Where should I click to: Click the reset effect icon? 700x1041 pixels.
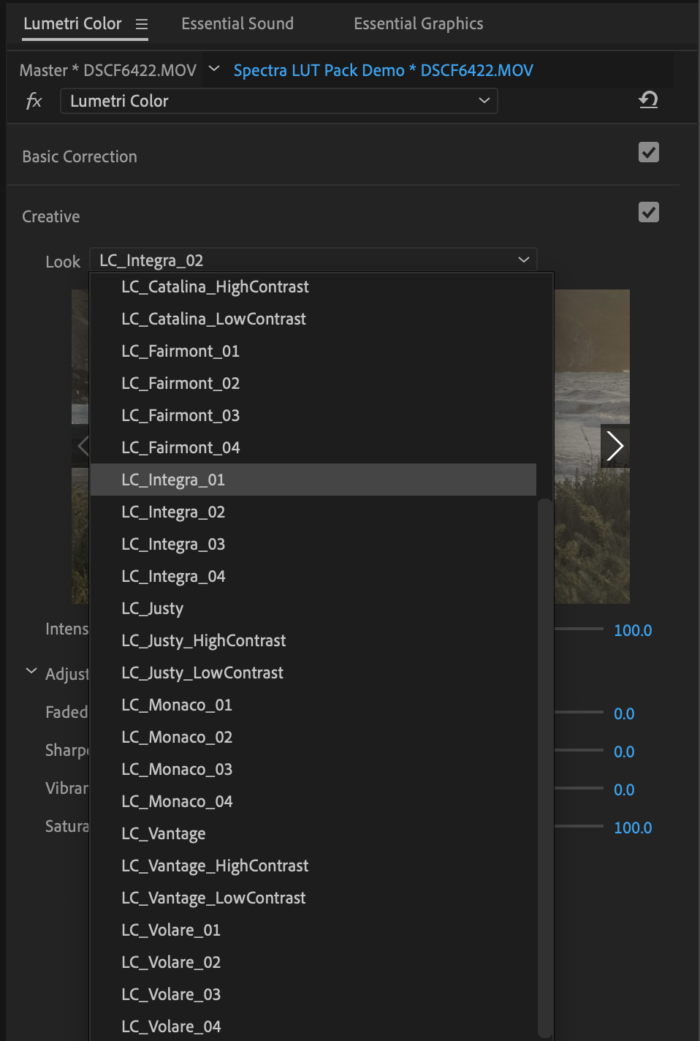click(x=648, y=101)
